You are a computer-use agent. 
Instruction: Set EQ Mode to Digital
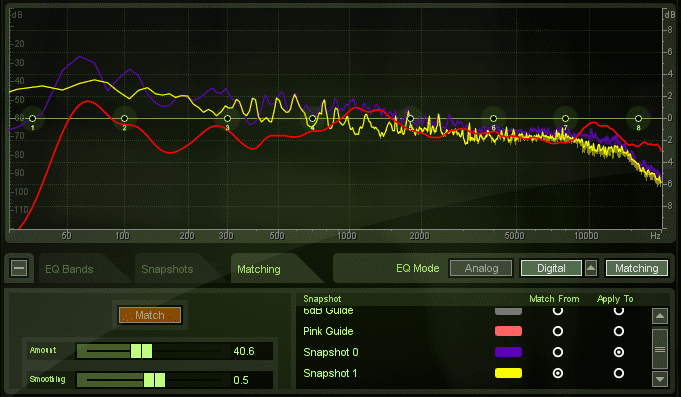click(x=551, y=268)
